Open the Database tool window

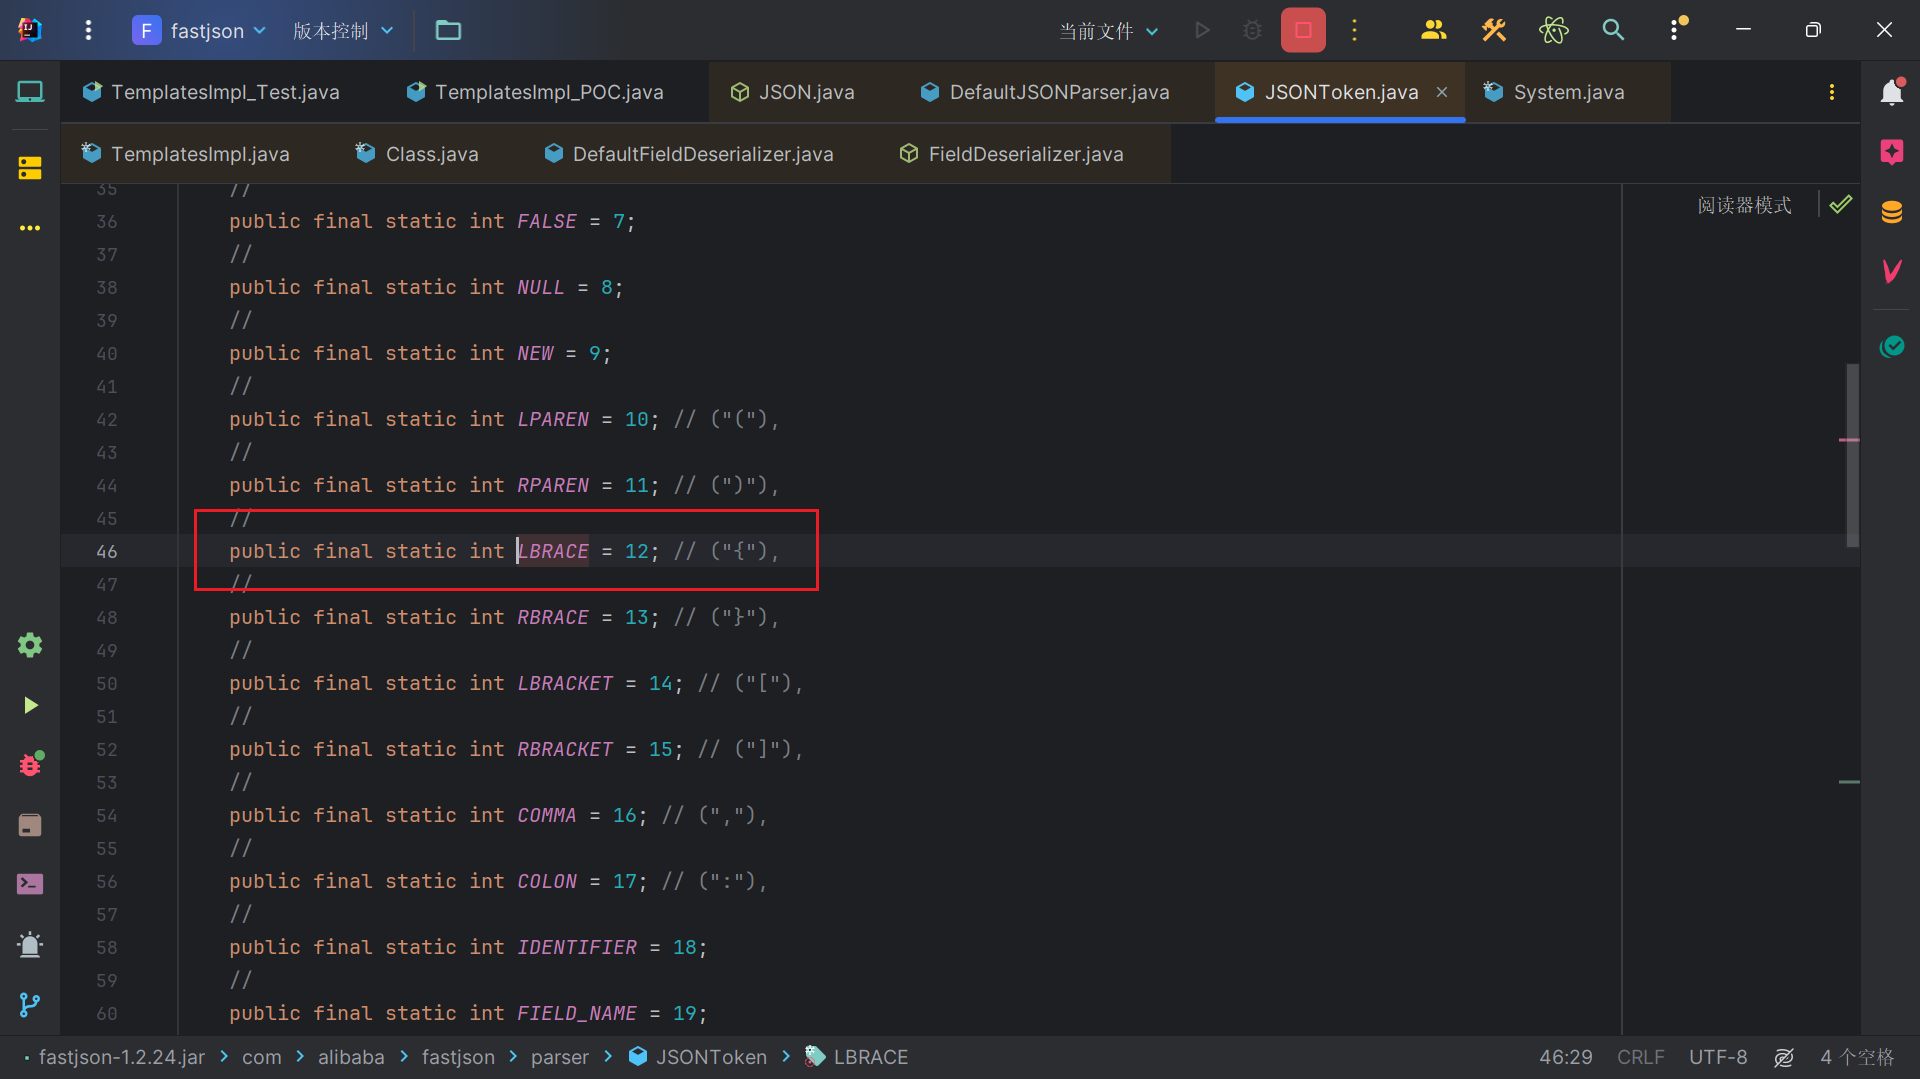pos(1891,212)
